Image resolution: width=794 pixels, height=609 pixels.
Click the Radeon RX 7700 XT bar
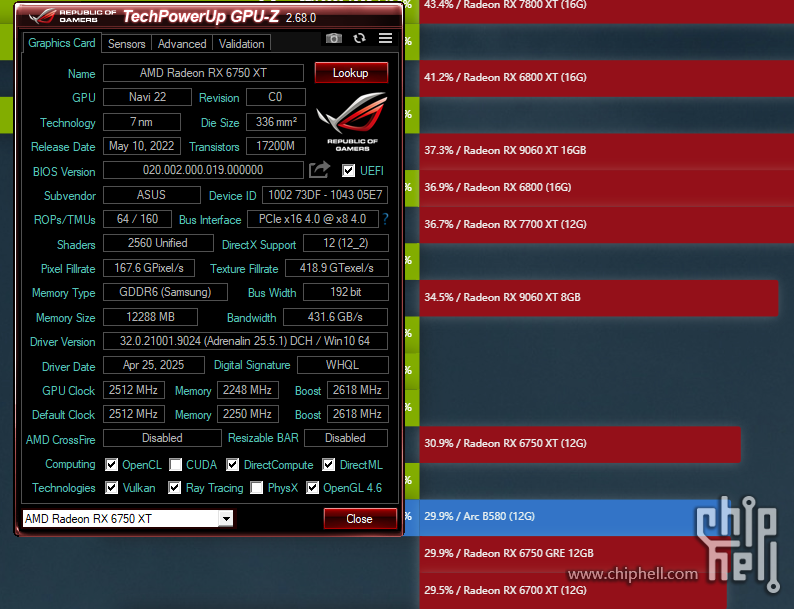[x=607, y=224]
